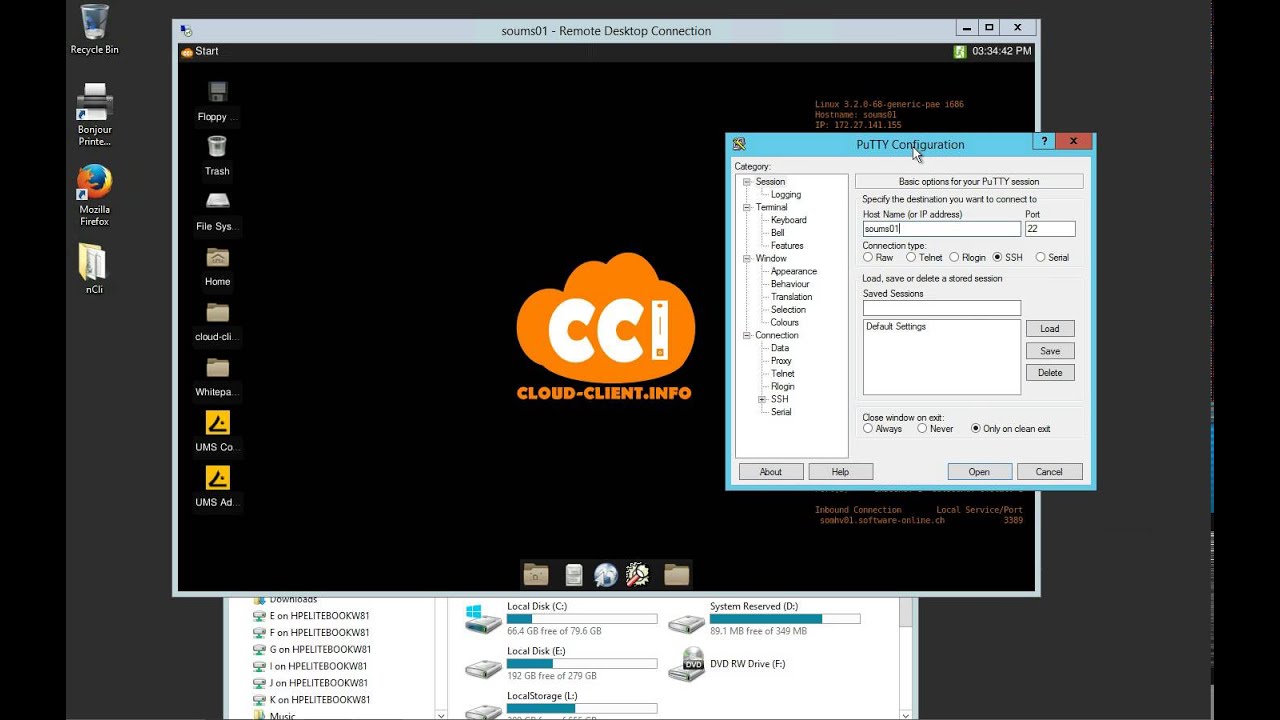Select the Telnet connection type radio button
The height and width of the screenshot is (720, 1280).
pyautogui.click(x=911, y=257)
